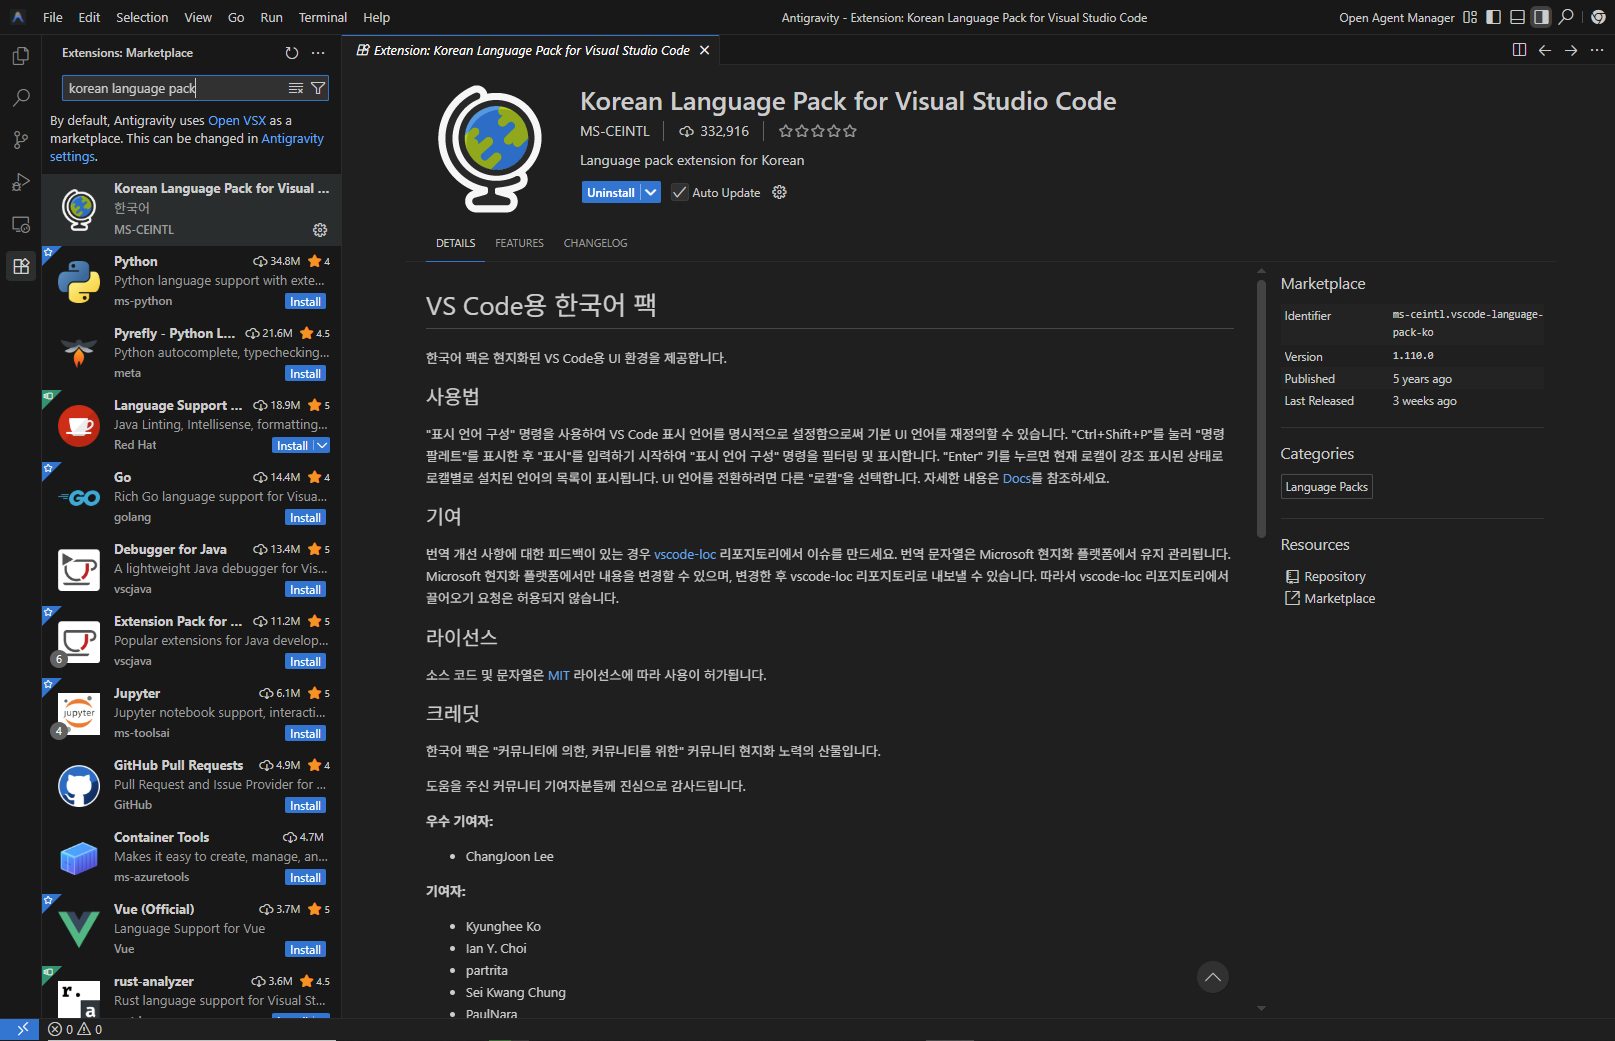Select the Pyrefly extension list item
Image resolution: width=1615 pixels, height=1041 pixels.
pos(191,354)
